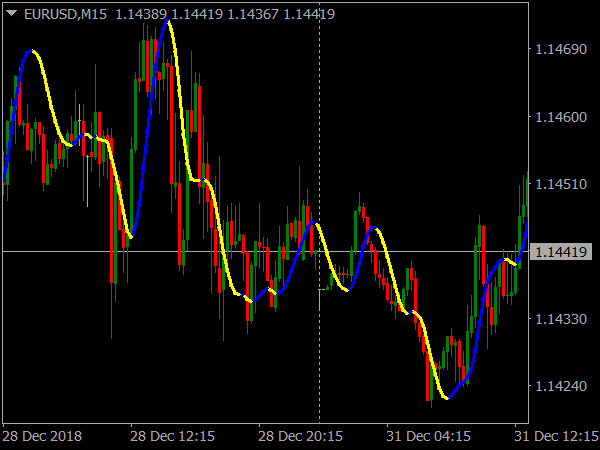This screenshot has width=600, height=450.
Task: Click the 28 Dec 2018 time label
Action: (x=42, y=436)
